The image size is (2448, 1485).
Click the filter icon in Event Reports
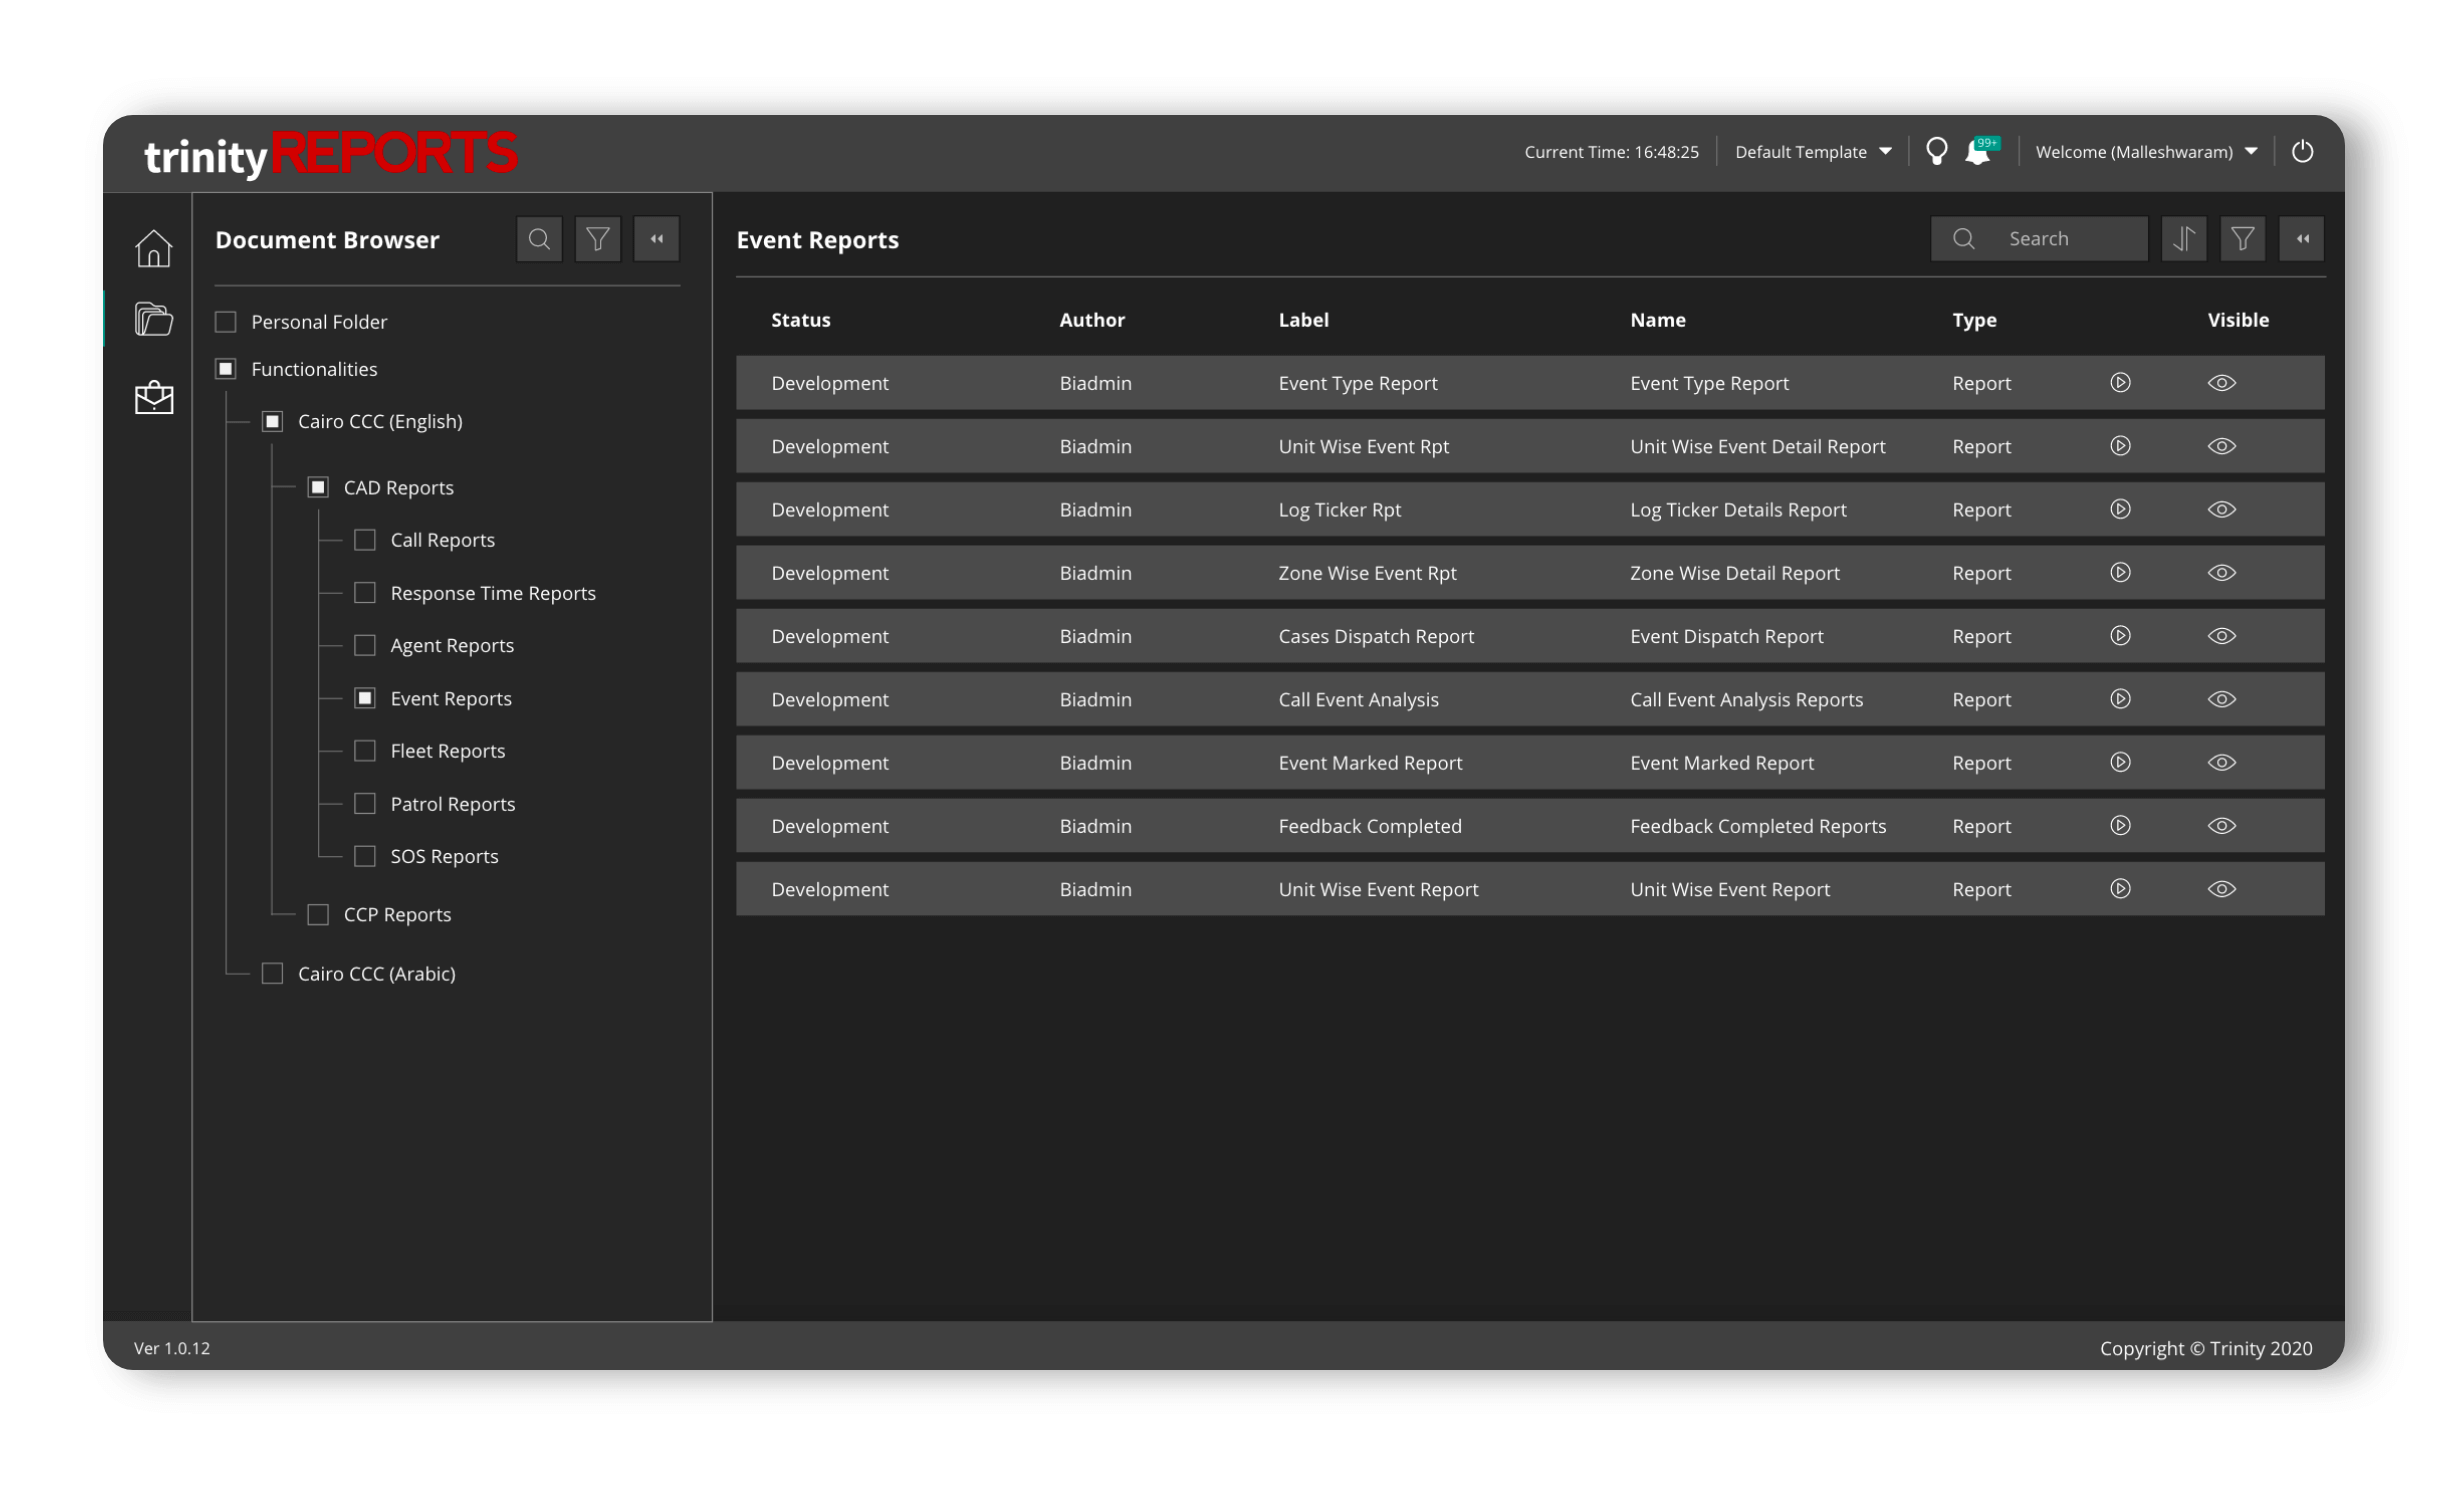pos(2243,239)
